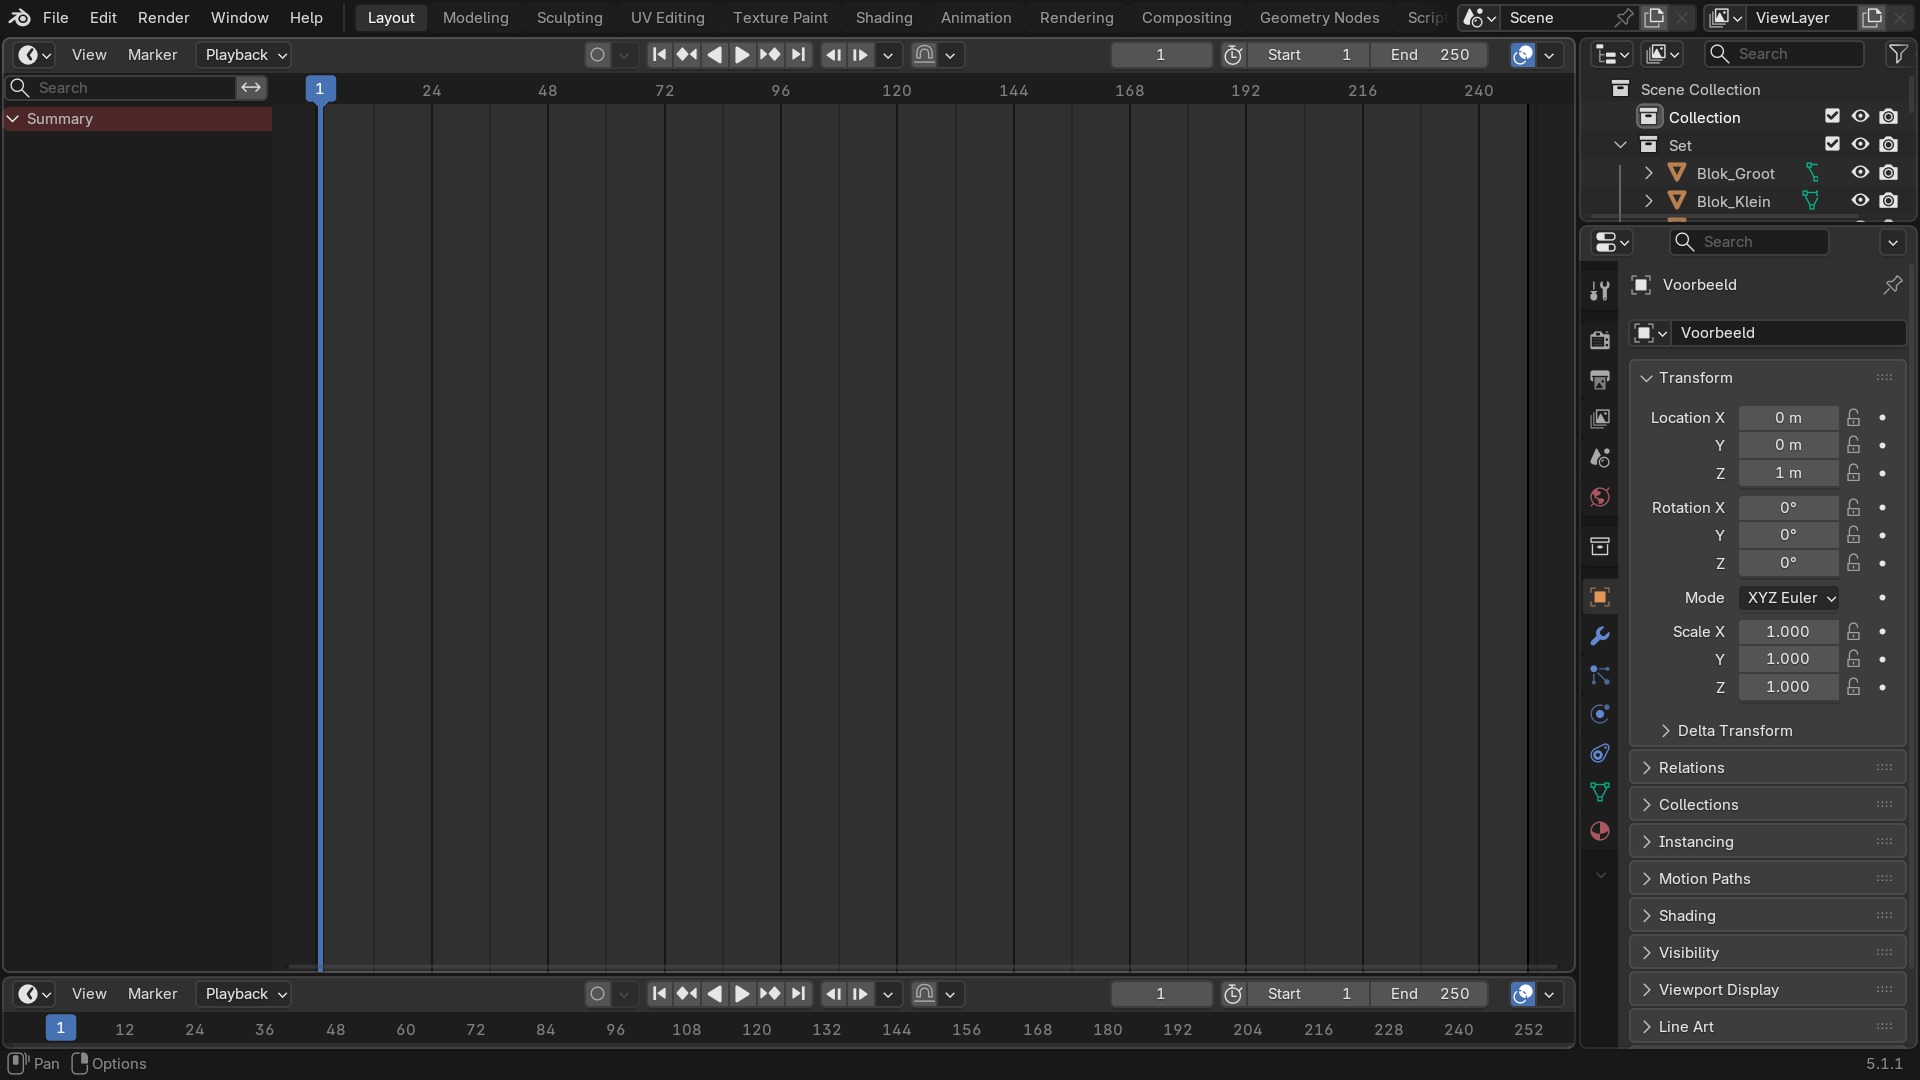Pin the Voorbeeld properties panel

[x=1893, y=285]
